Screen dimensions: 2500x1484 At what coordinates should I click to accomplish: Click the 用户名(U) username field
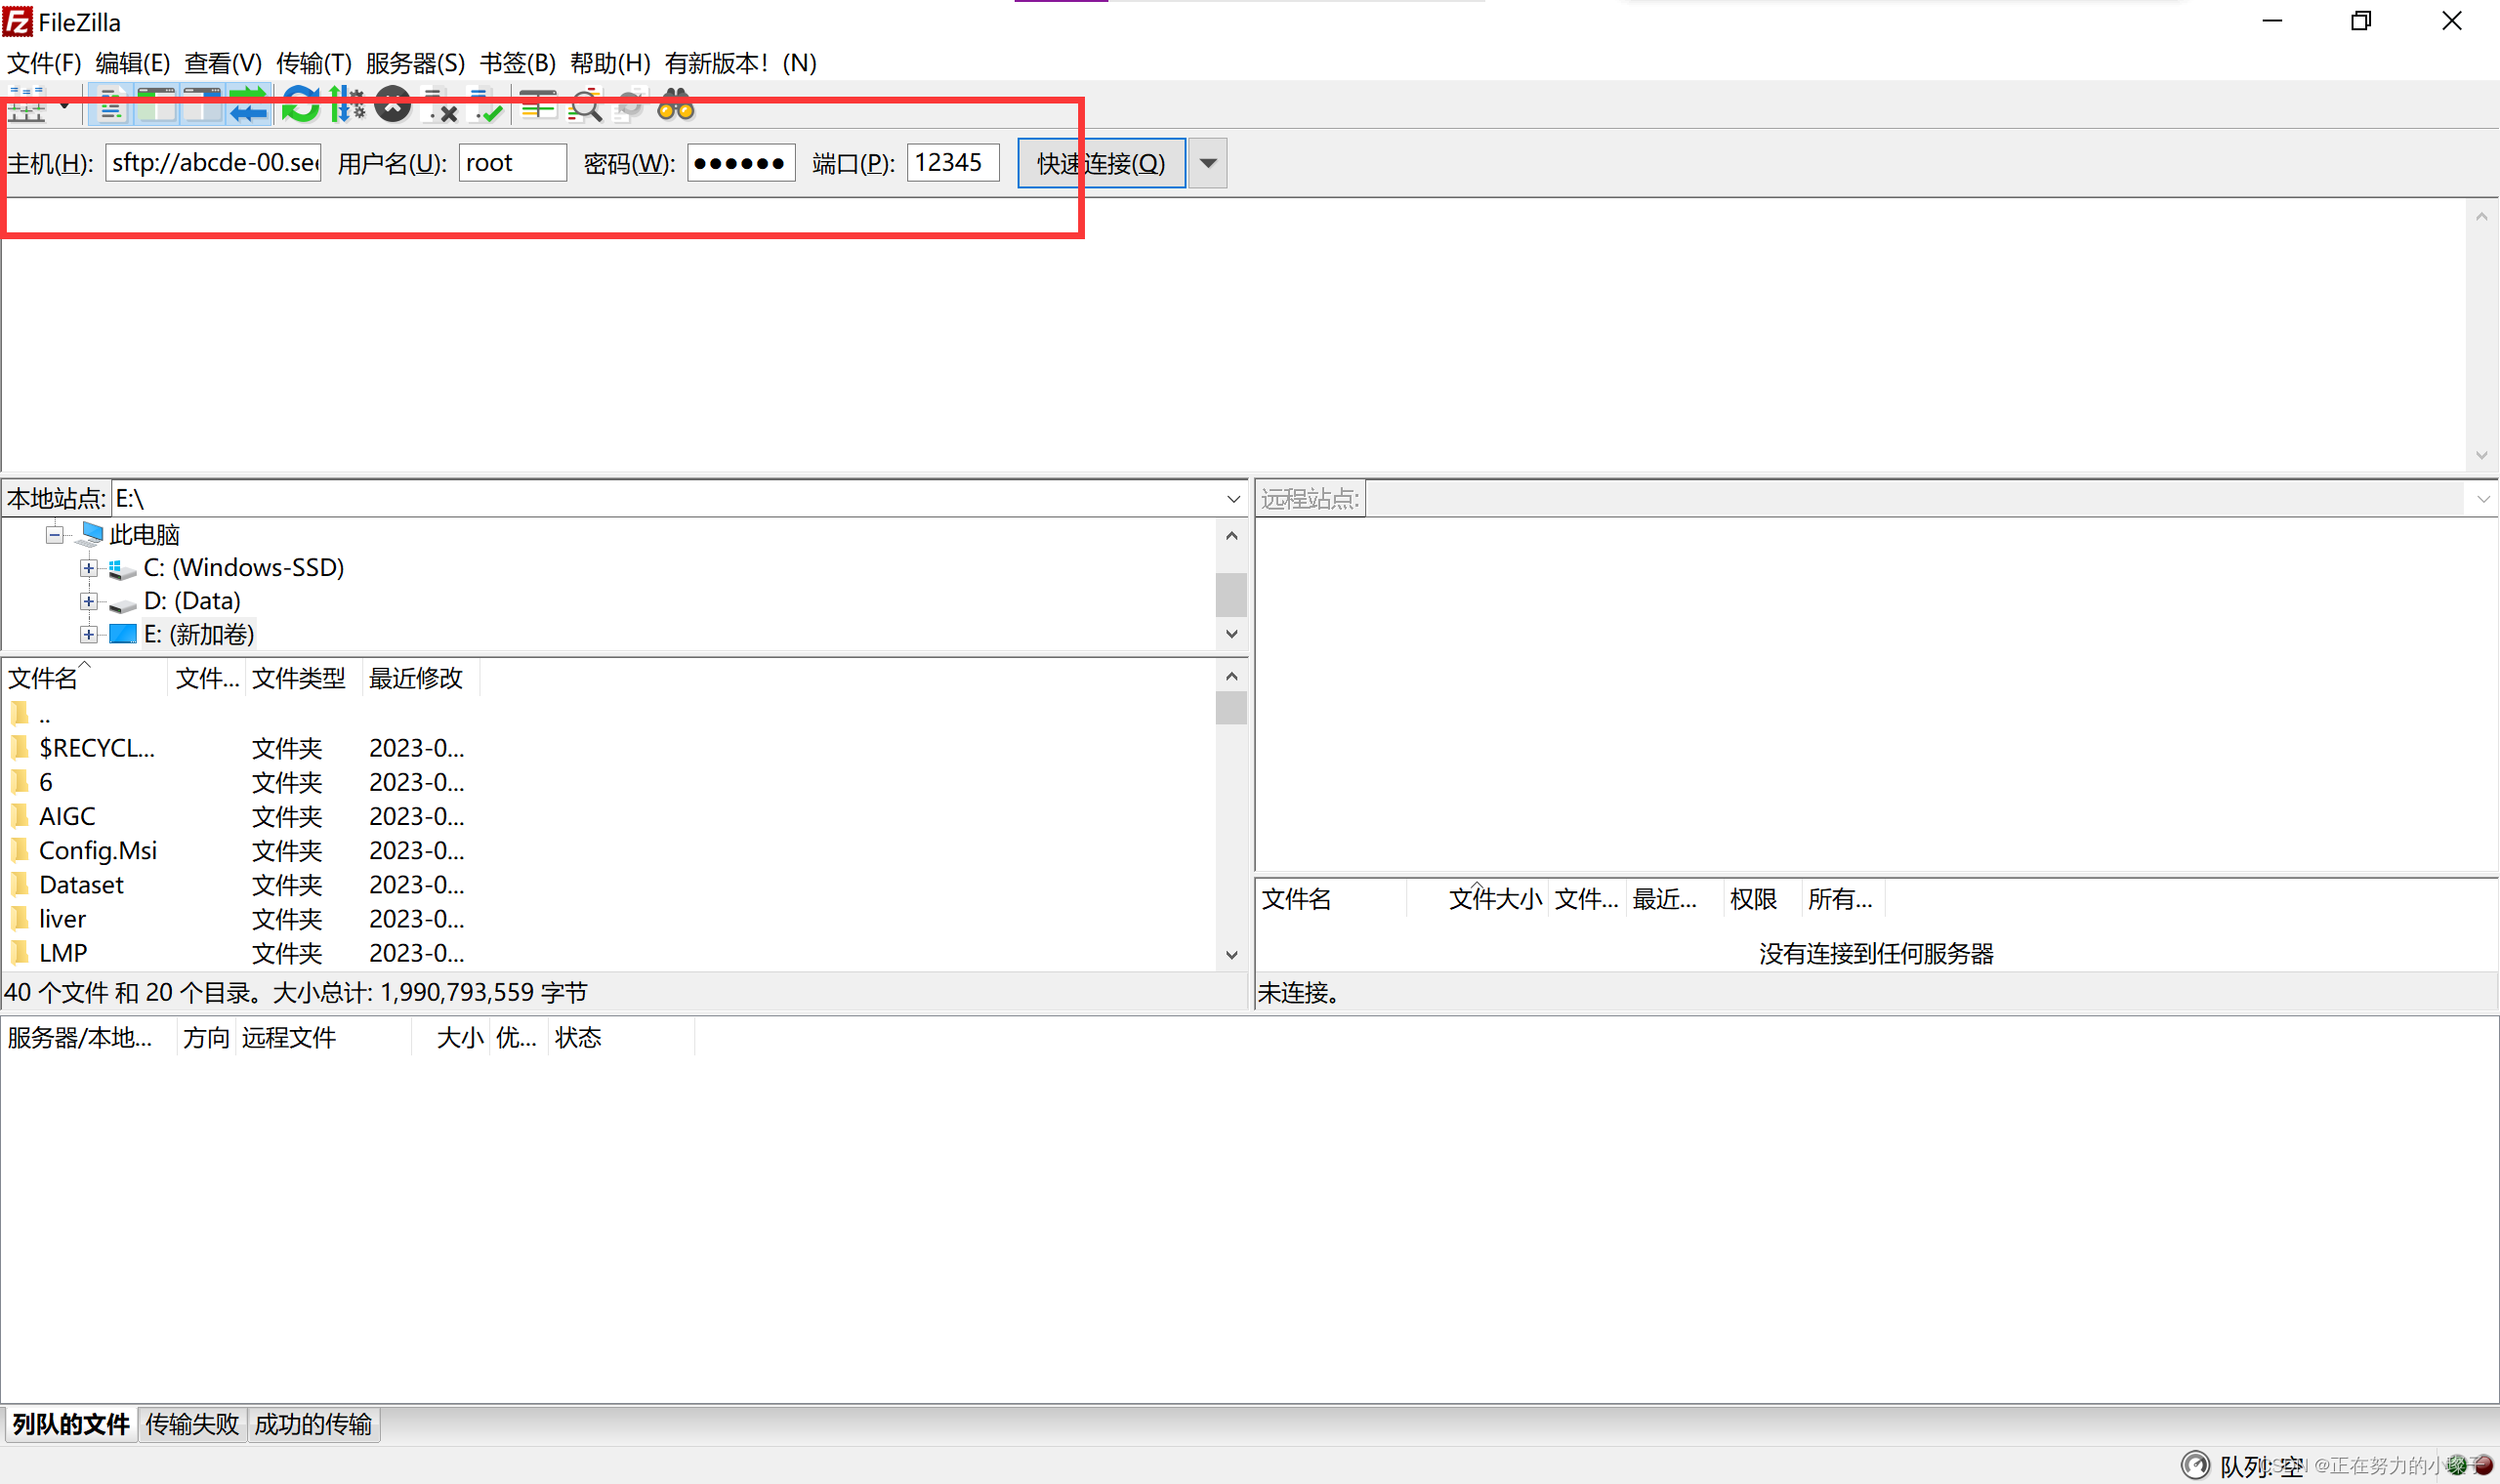512,163
